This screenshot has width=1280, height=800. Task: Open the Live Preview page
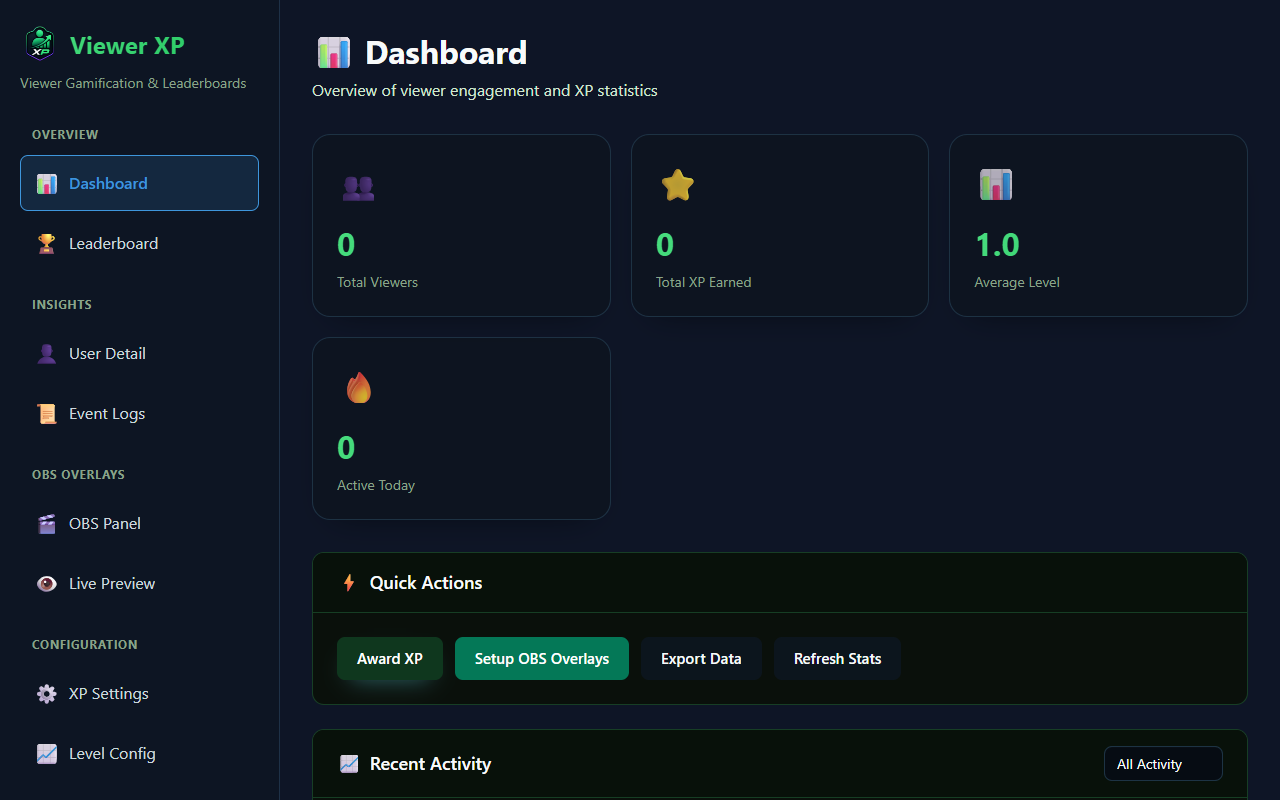139,583
